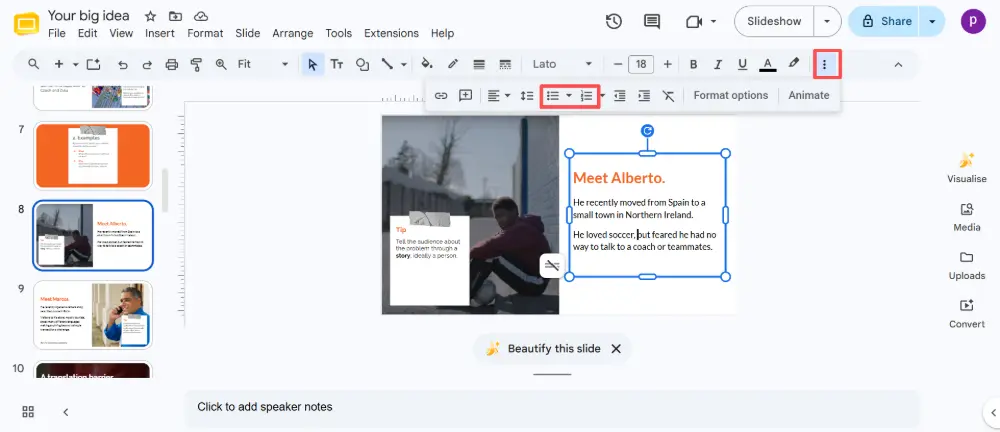Image resolution: width=1000 pixels, height=432 pixels.
Task: Open the Format menu
Action: point(205,33)
